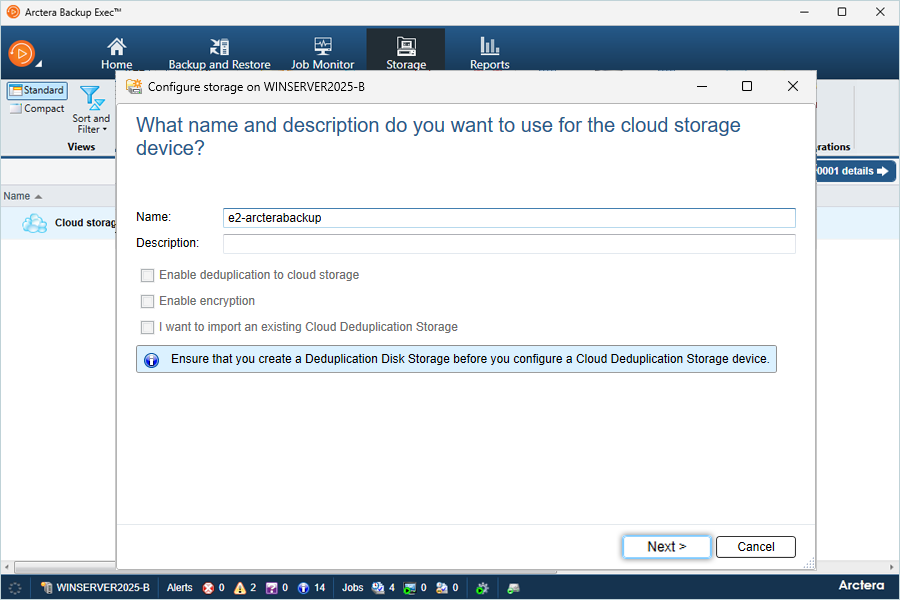
Task: Cancel the storage configuration wizard
Action: pyautogui.click(x=756, y=547)
